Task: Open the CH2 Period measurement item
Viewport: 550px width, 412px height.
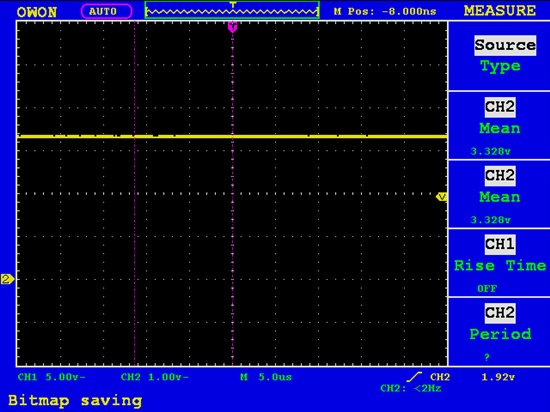Action: 499,332
